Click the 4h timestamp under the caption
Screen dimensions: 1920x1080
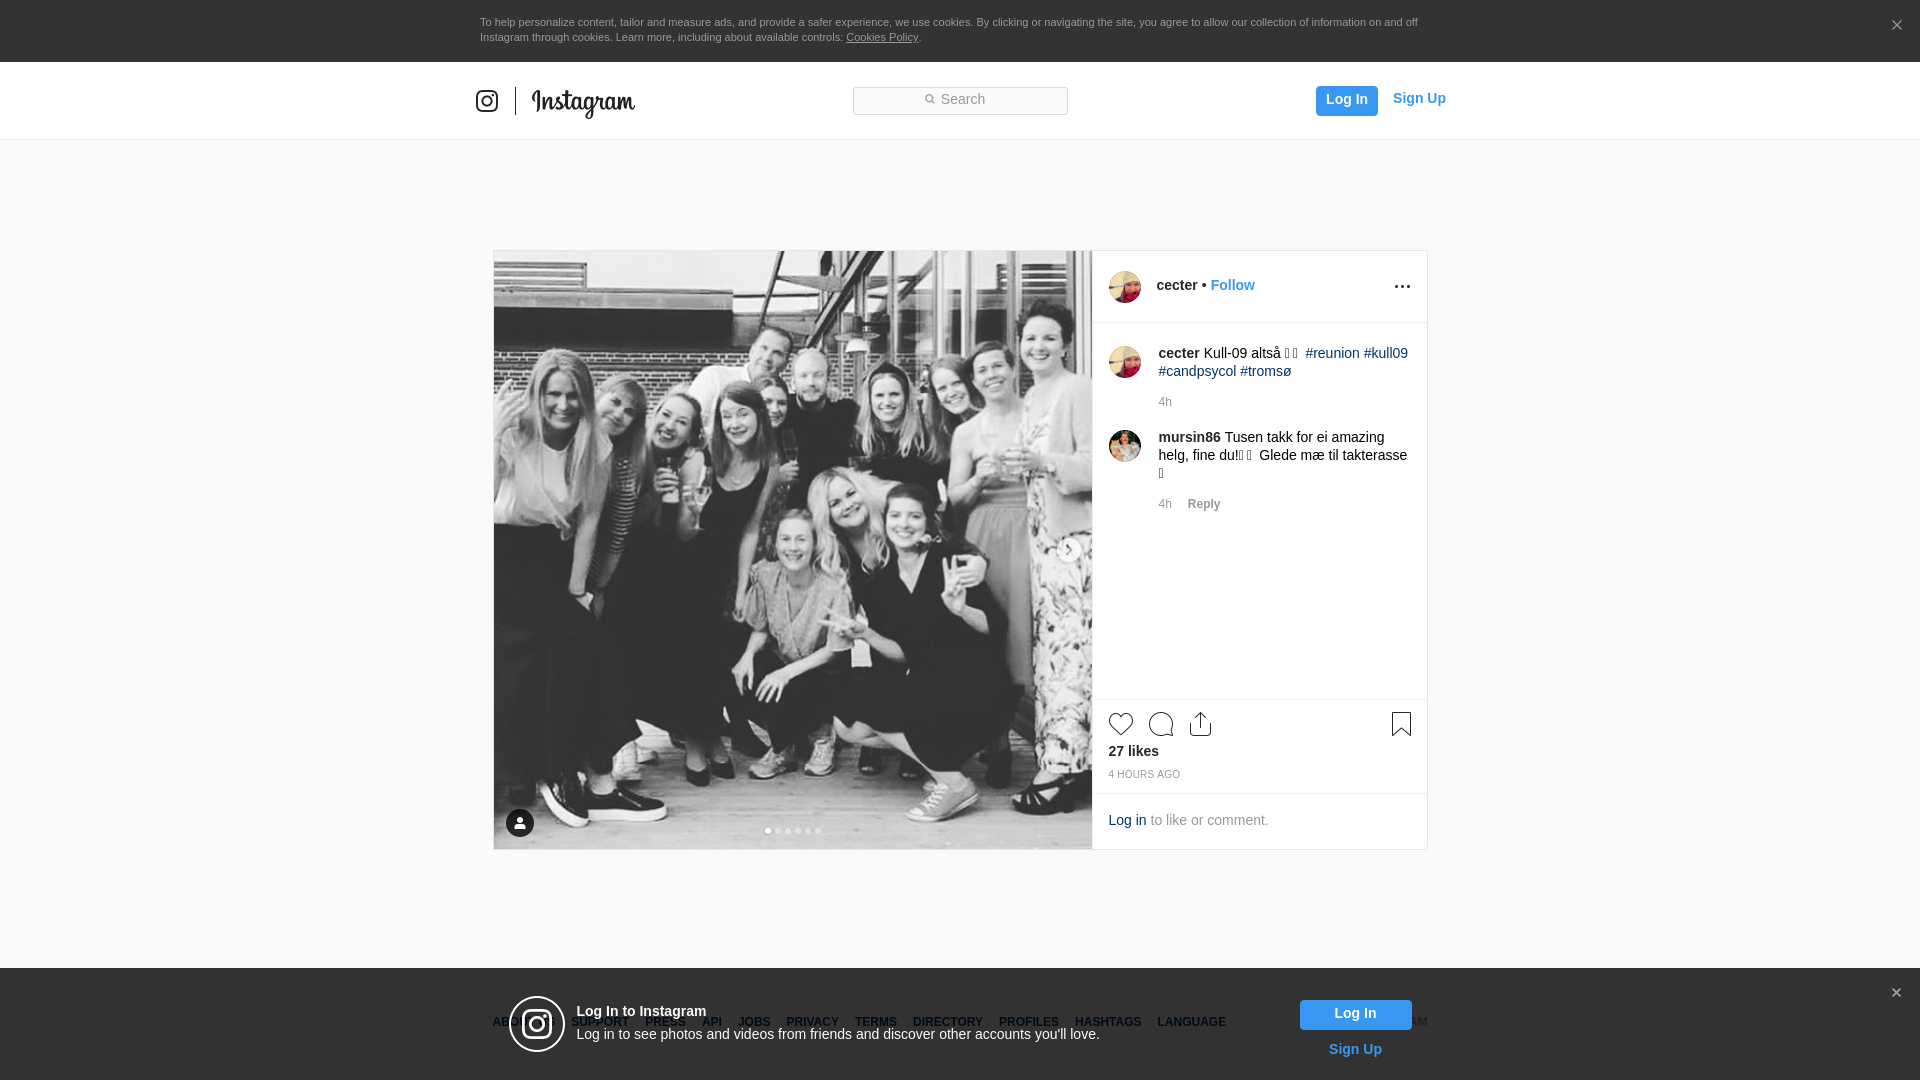(1165, 403)
